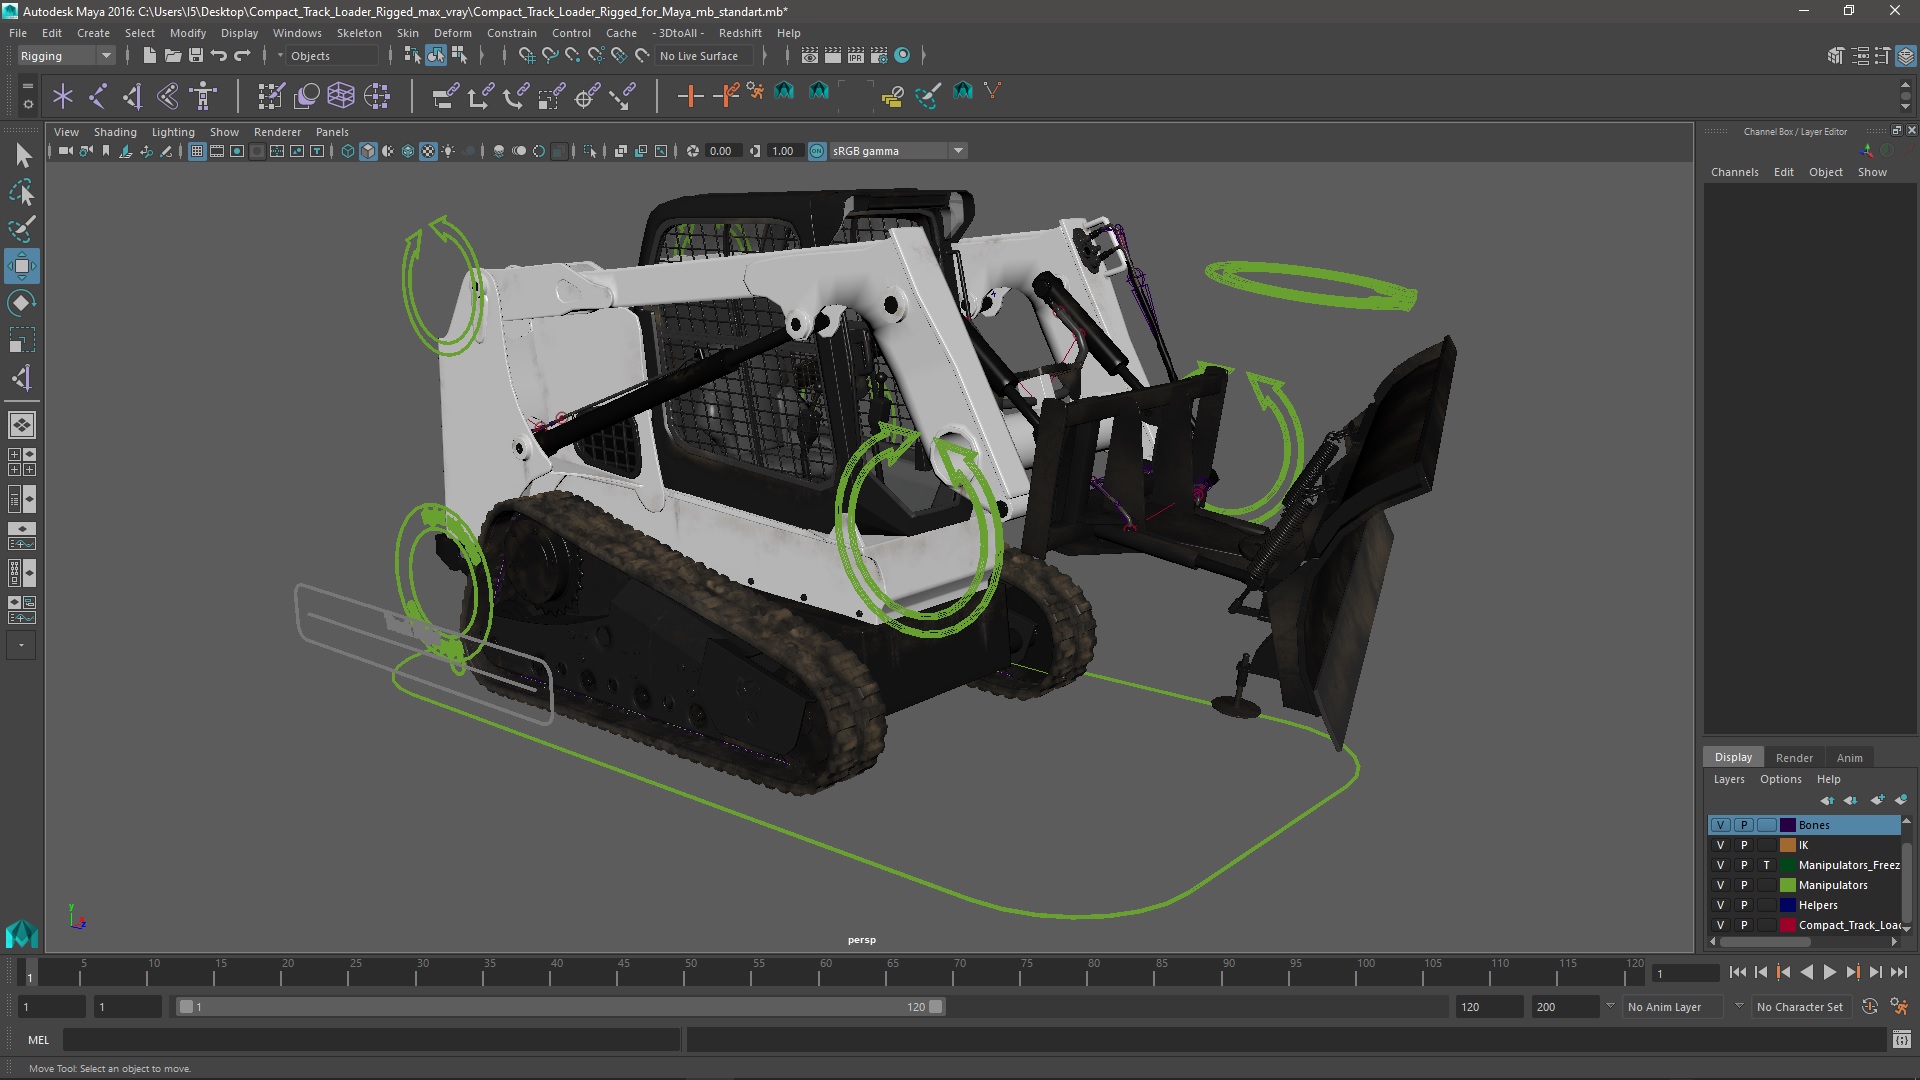Switch to the Render layer tab
The height and width of the screenshot is (1080, 1920).
pos(1793,758)
